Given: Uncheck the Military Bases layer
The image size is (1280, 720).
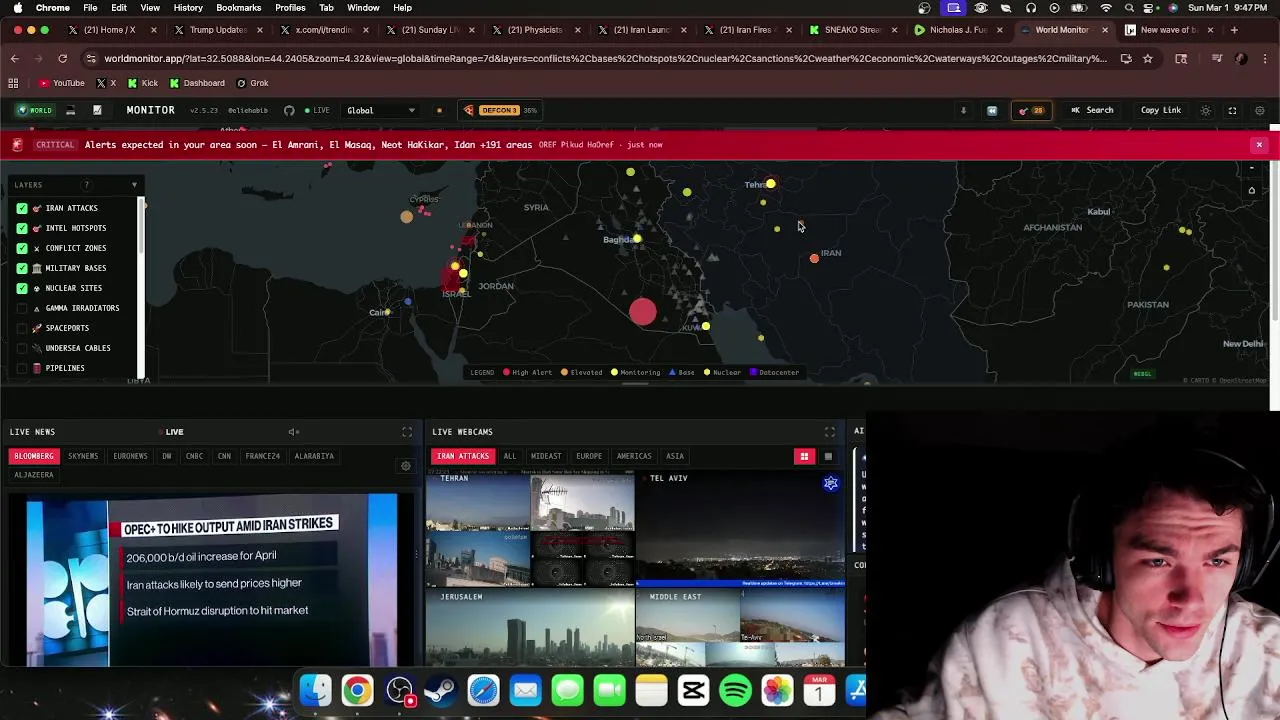Looking at the screenshot, I should pos(22,268).
